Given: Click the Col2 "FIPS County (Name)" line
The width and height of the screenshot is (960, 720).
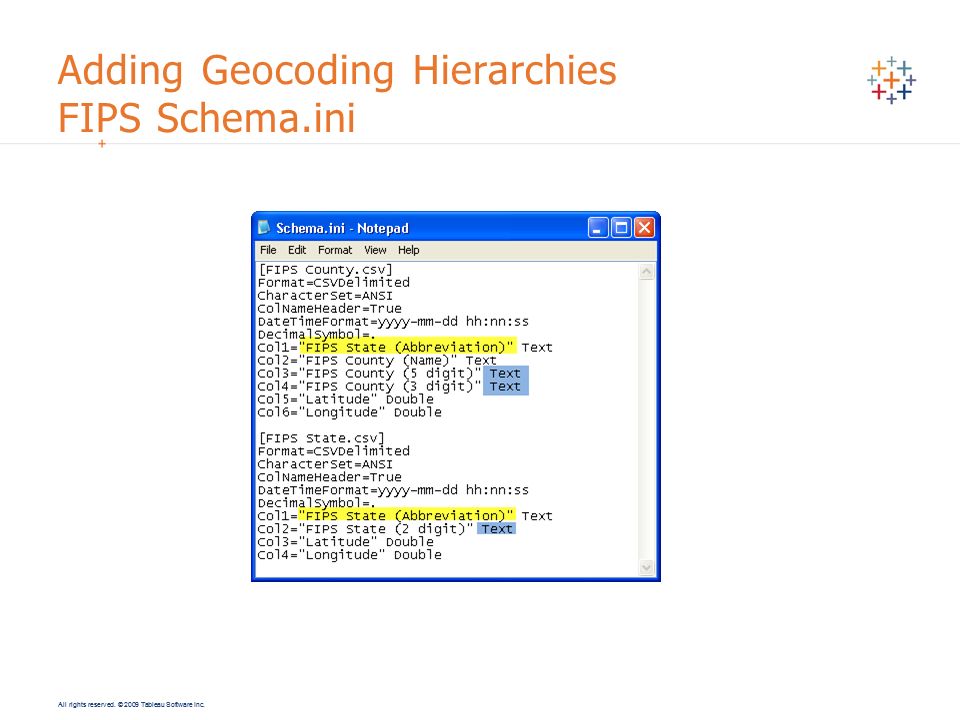Looking at the screenshot, I should [x=377, y=361].
